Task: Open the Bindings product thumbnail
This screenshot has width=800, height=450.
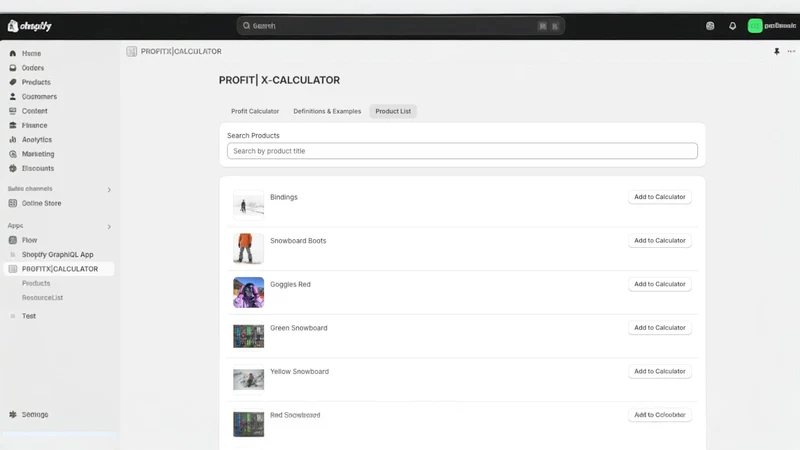Action: (248, 205)
